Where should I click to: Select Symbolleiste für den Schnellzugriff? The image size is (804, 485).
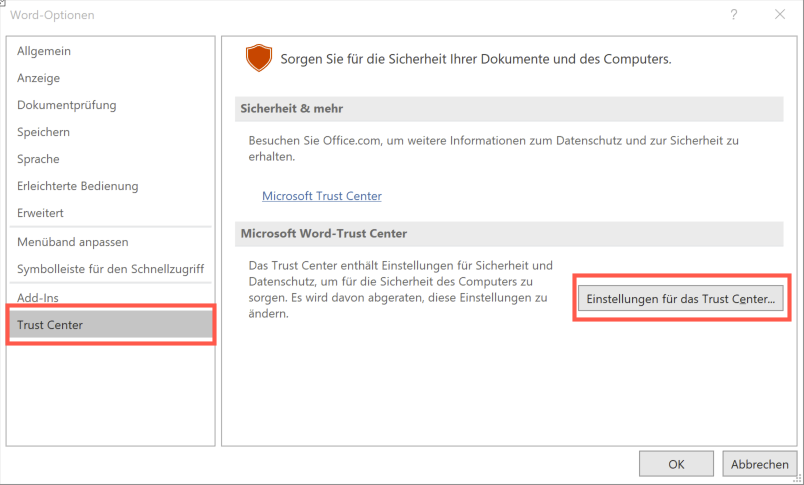tap(110, 269)
